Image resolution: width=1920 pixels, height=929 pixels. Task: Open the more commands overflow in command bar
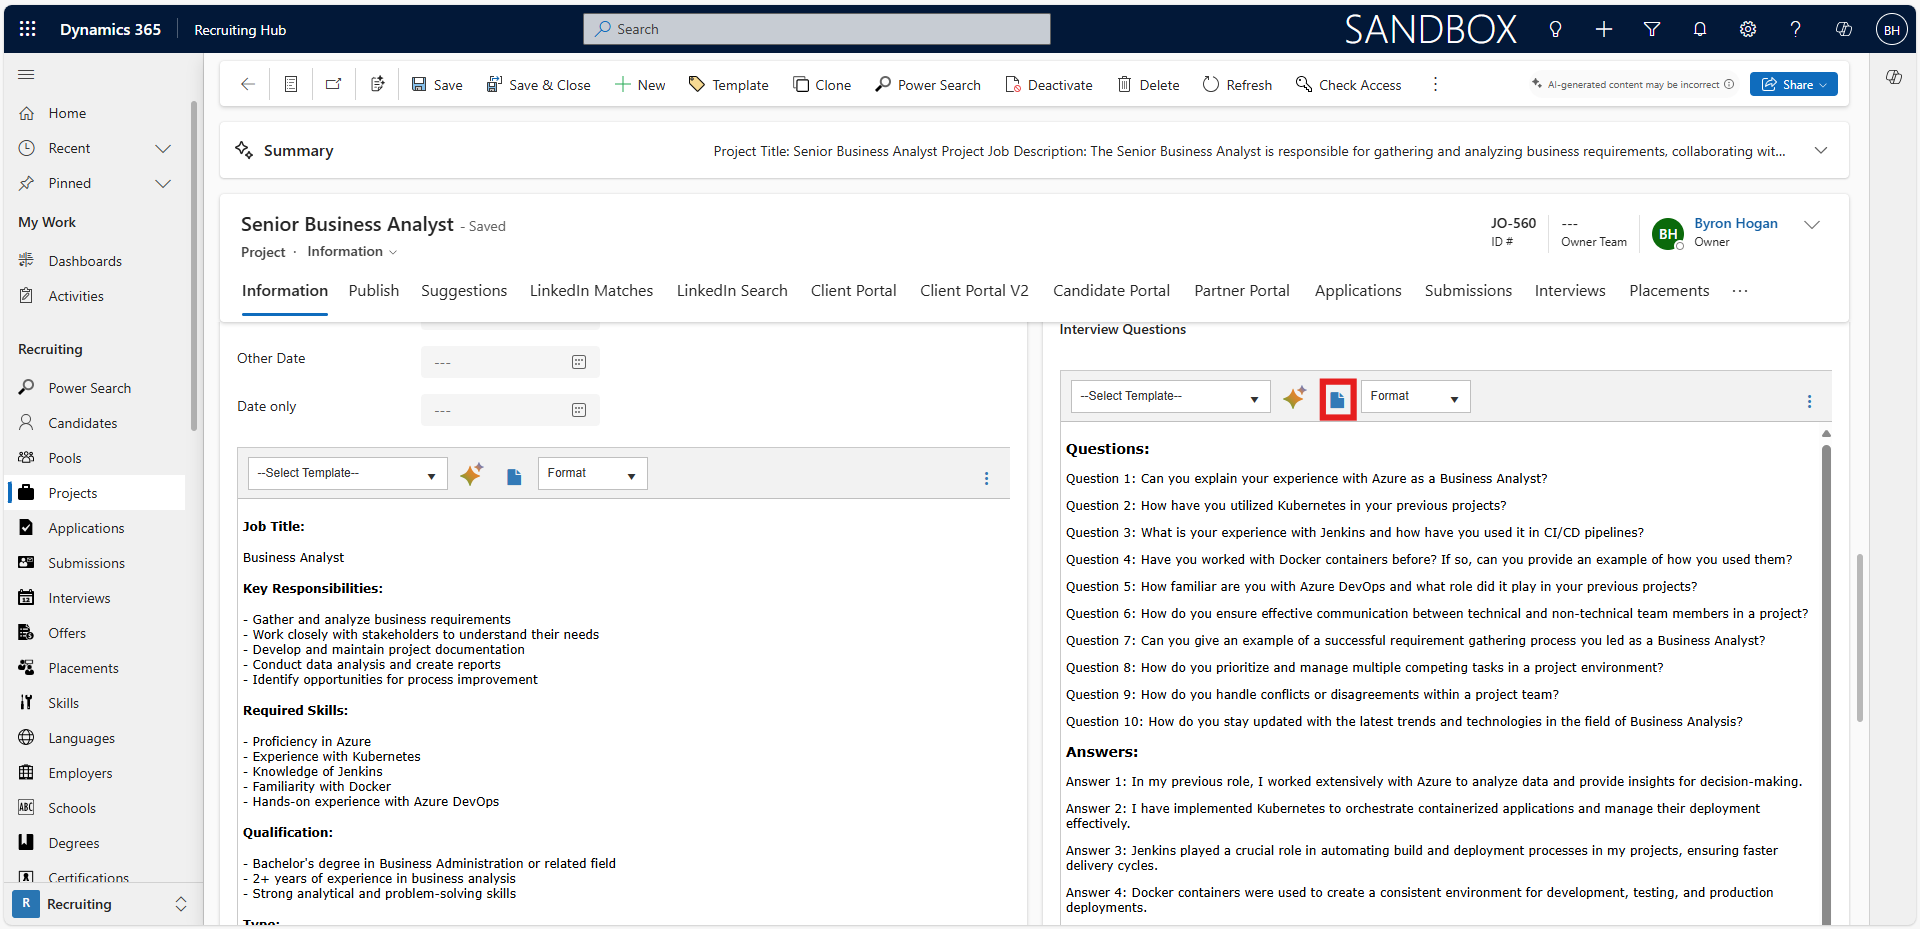pos(1435,85)
